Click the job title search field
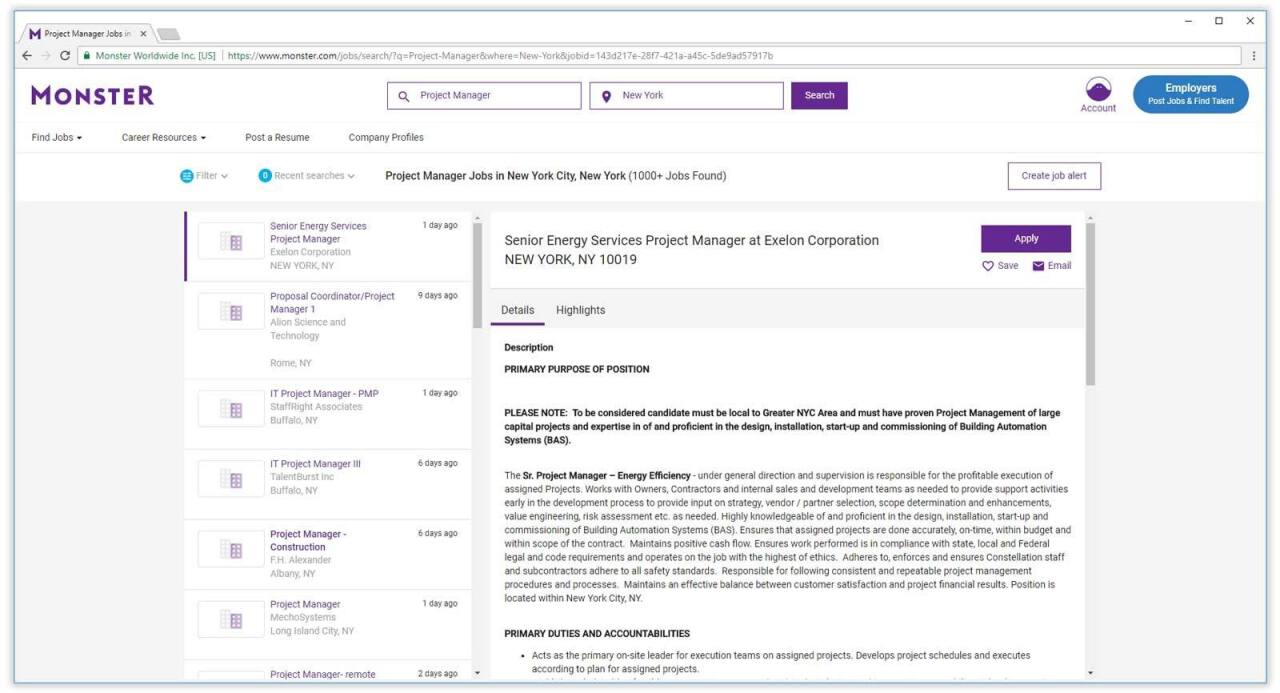 point(484,96)
